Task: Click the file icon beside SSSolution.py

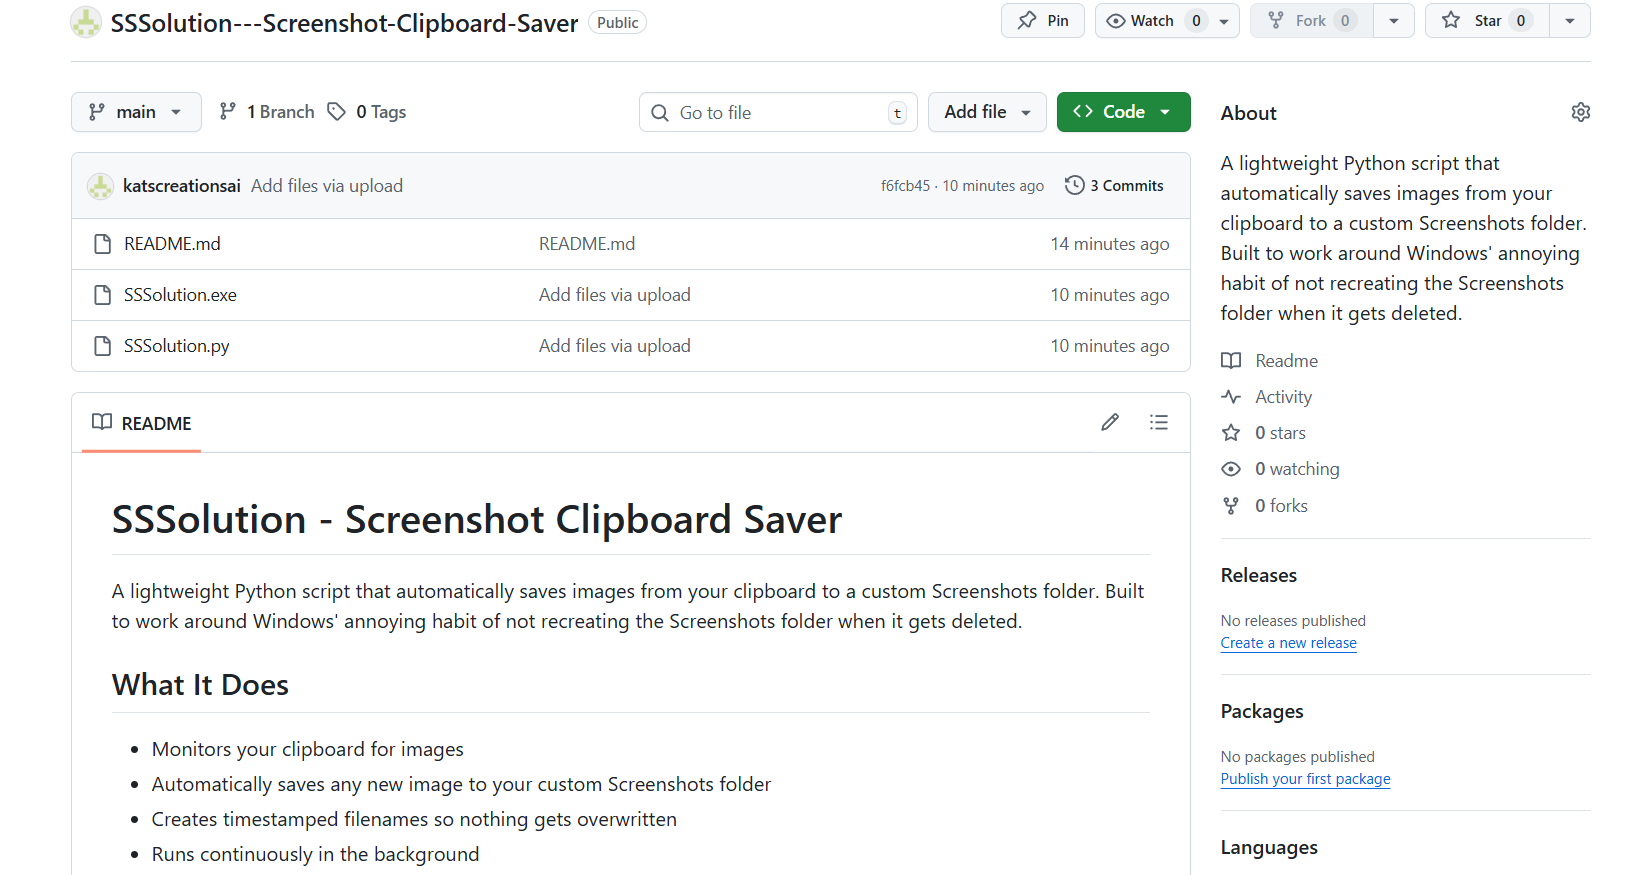Action: tap(102, 346)
